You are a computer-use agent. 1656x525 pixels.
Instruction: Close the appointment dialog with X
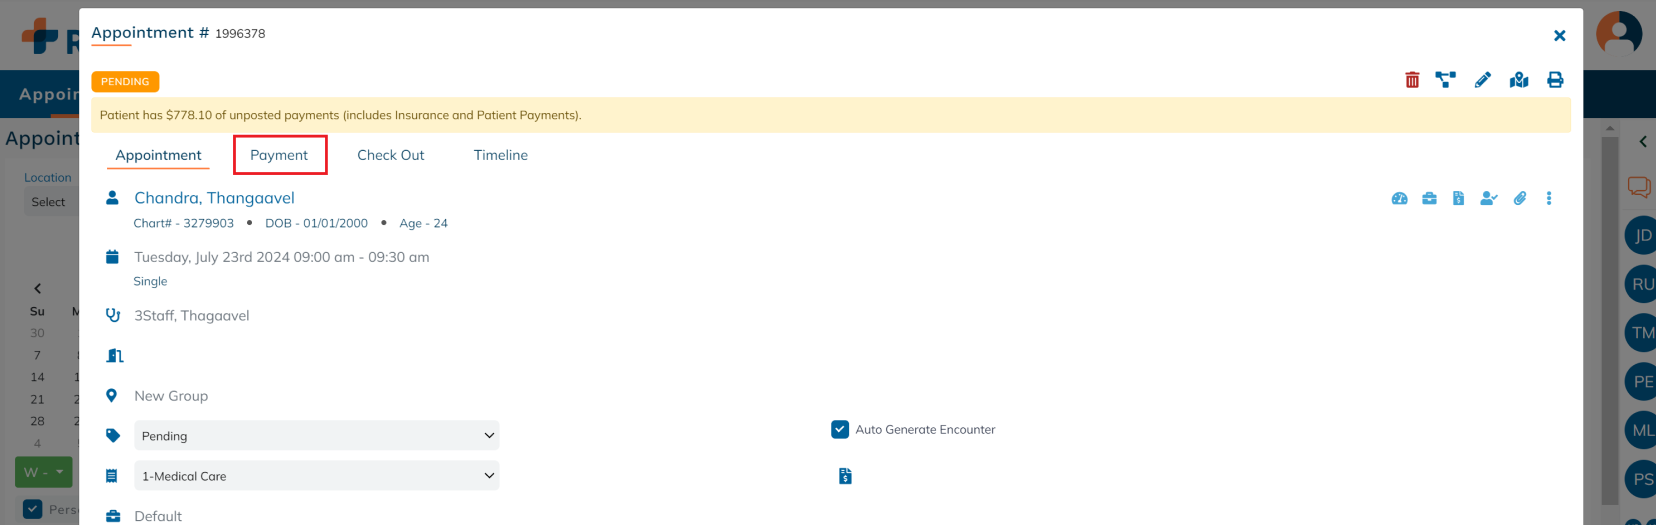coord(1559,36)
